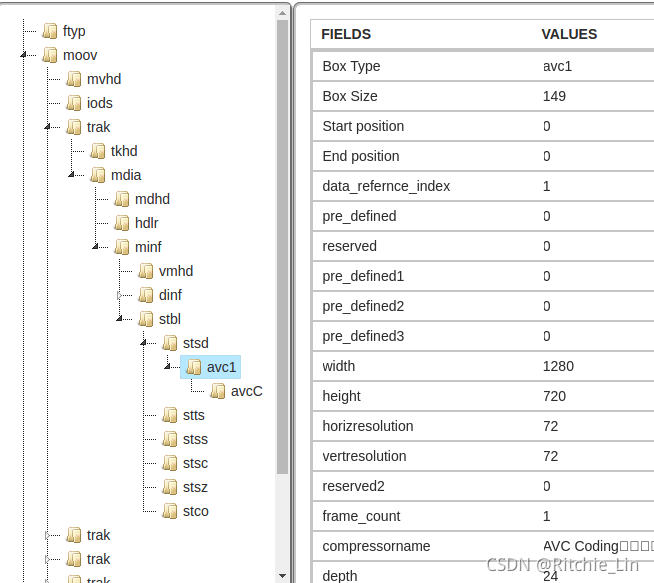Click the frame_count field name

click(361, 516)
